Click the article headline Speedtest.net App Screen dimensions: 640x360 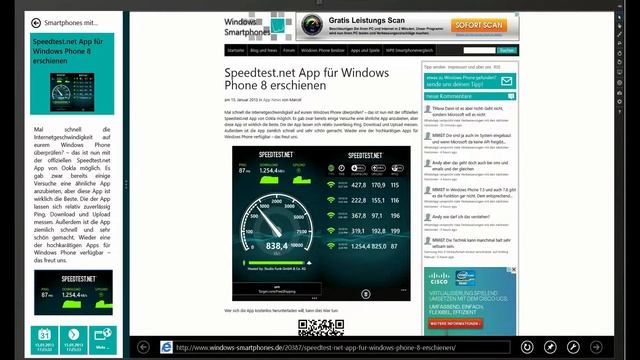tap(307, 79)
